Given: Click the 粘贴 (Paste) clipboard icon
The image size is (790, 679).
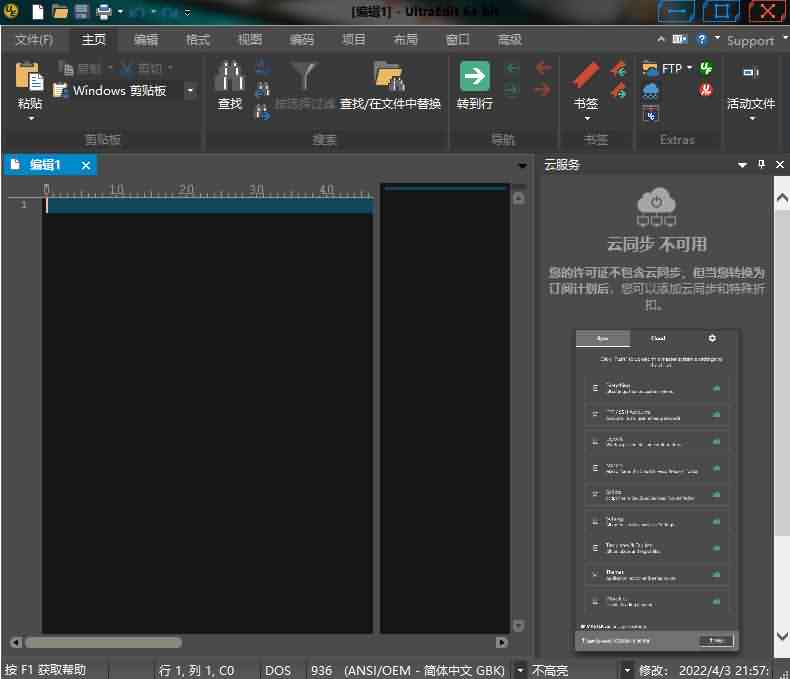Looking at the screenshot, I should pyautogui.click(x=30, y=77).
